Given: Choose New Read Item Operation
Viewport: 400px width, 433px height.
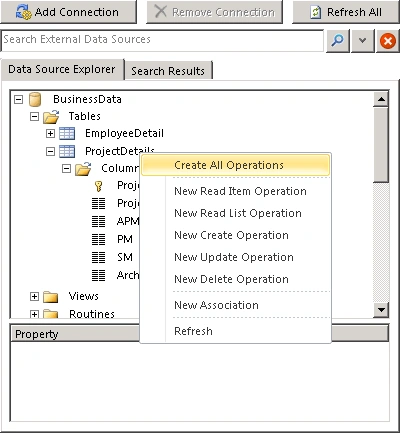Looking at the screenshot, I should pyautogui.click(x=240, y=191).
